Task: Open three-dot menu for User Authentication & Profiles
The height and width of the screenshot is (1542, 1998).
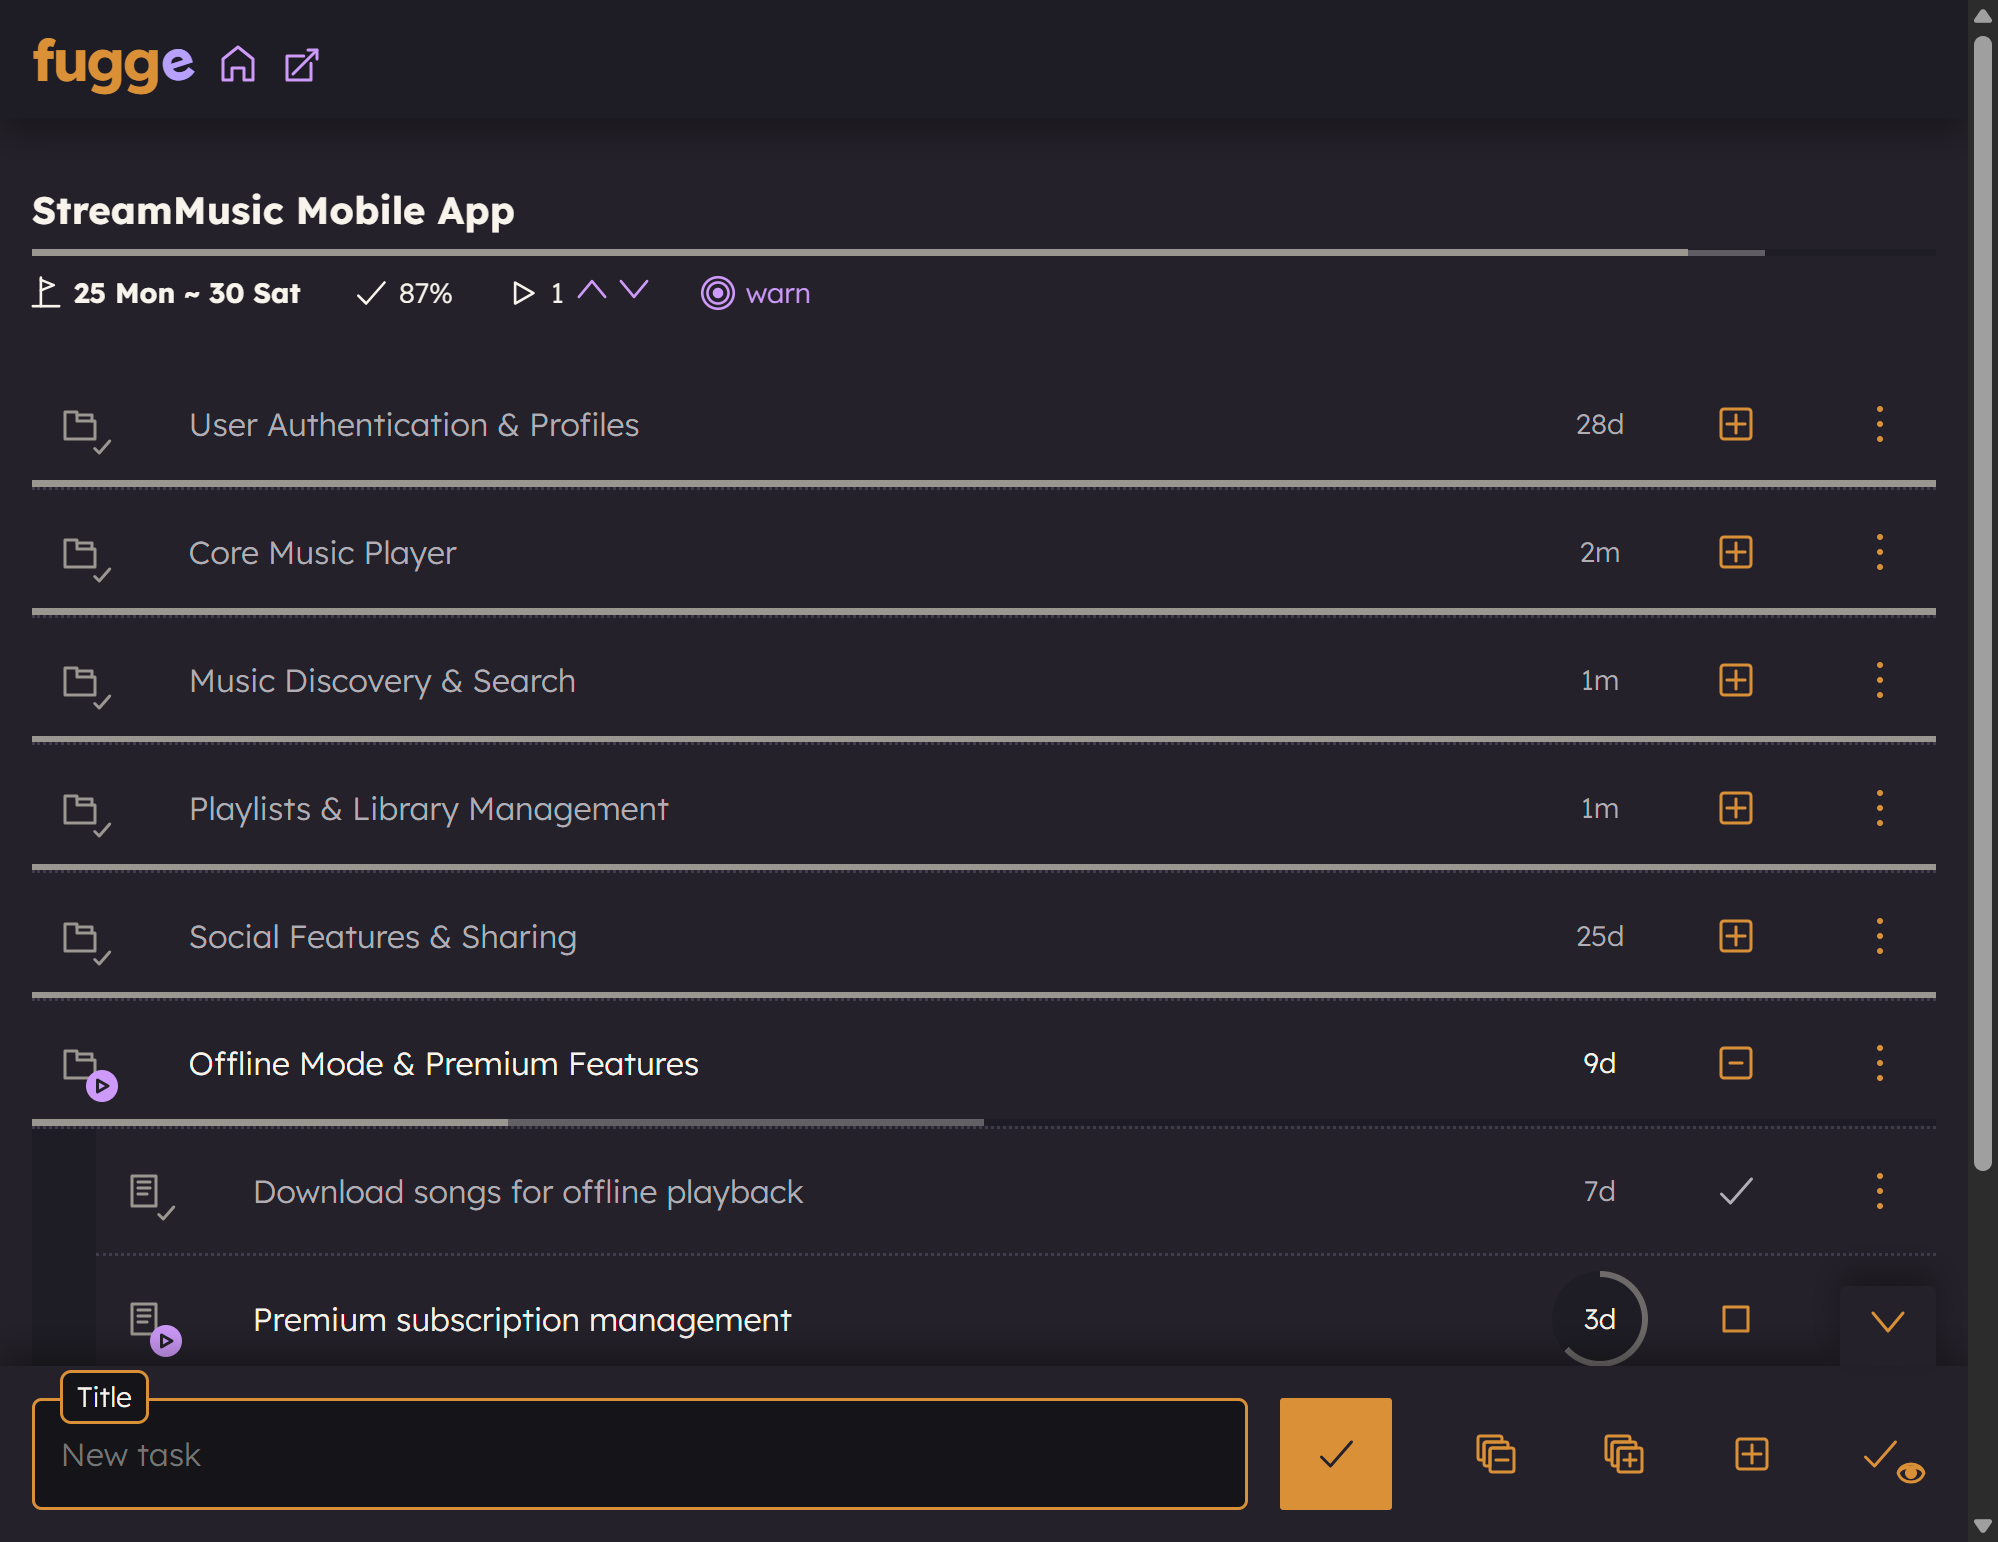Action: click(x=1879, y=424)
